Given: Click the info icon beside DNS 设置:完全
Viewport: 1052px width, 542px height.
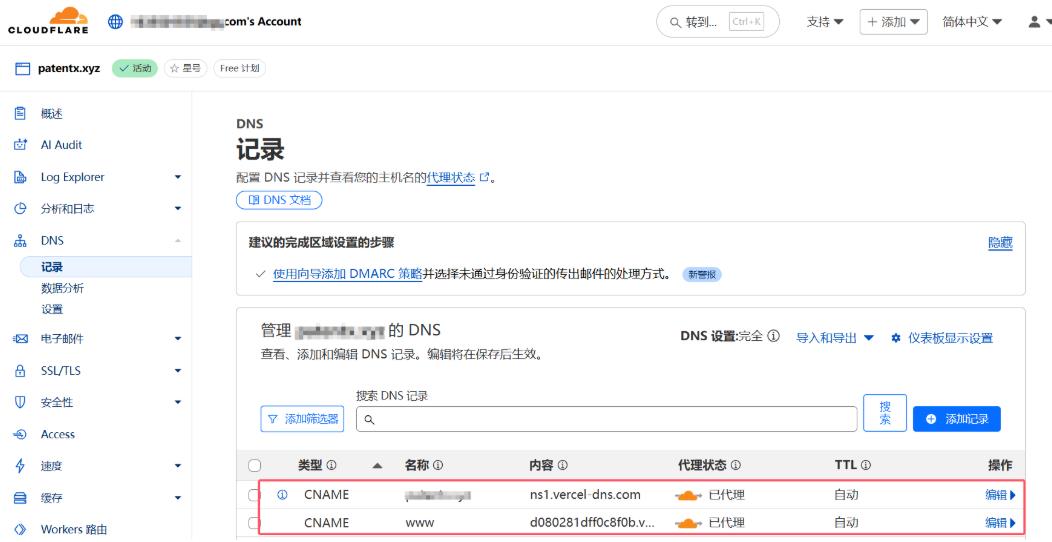Looking at the screenshot, I should (773, 337).
